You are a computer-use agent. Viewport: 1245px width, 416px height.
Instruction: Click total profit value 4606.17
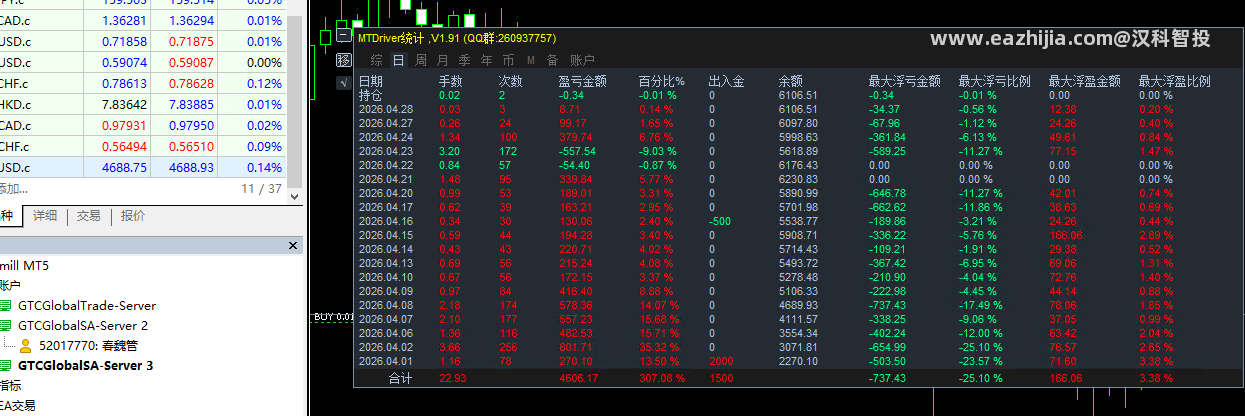(578, 378)
